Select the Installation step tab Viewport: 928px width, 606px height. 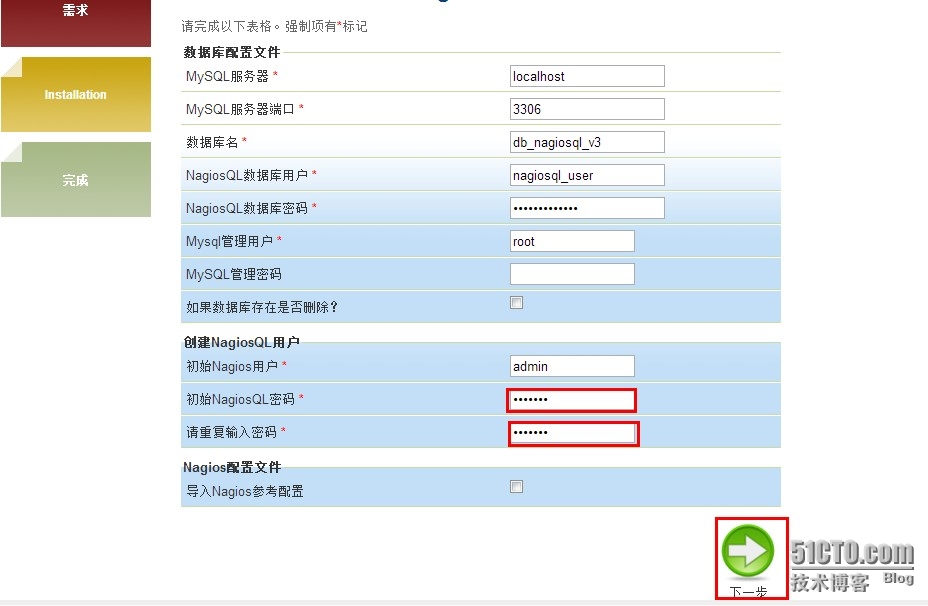76,95
